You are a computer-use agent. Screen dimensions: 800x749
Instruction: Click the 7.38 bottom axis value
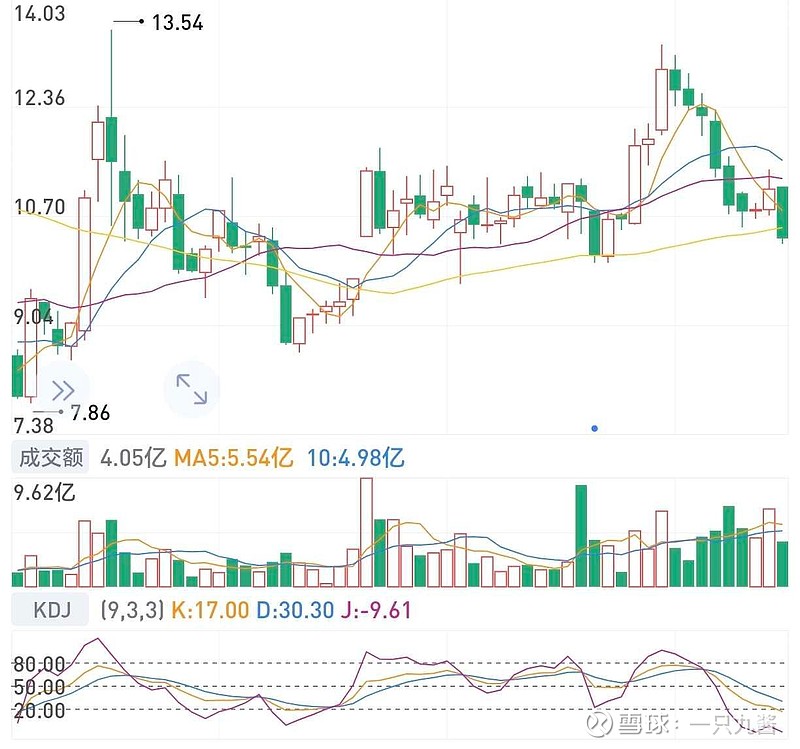(x=33, y=425)
